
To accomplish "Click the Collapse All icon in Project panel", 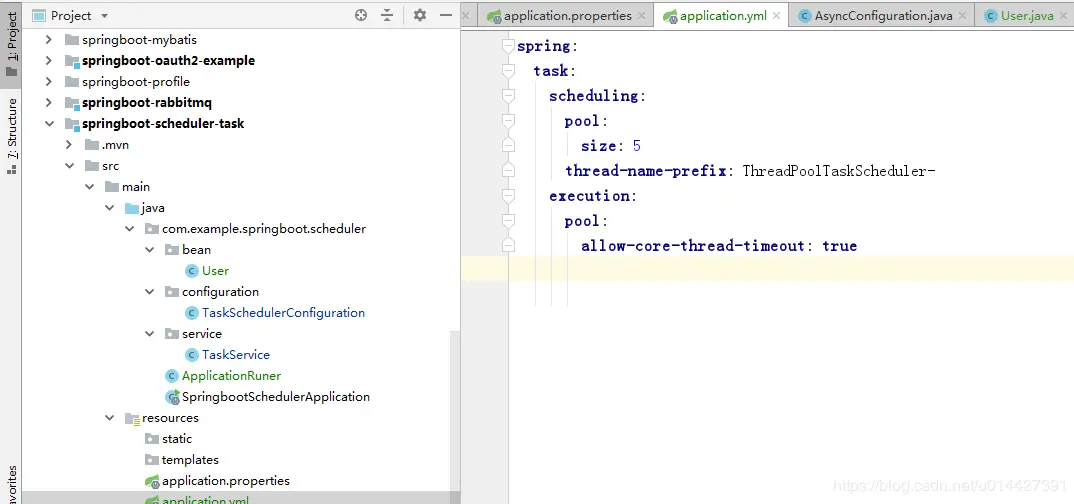I will [388, 15].
